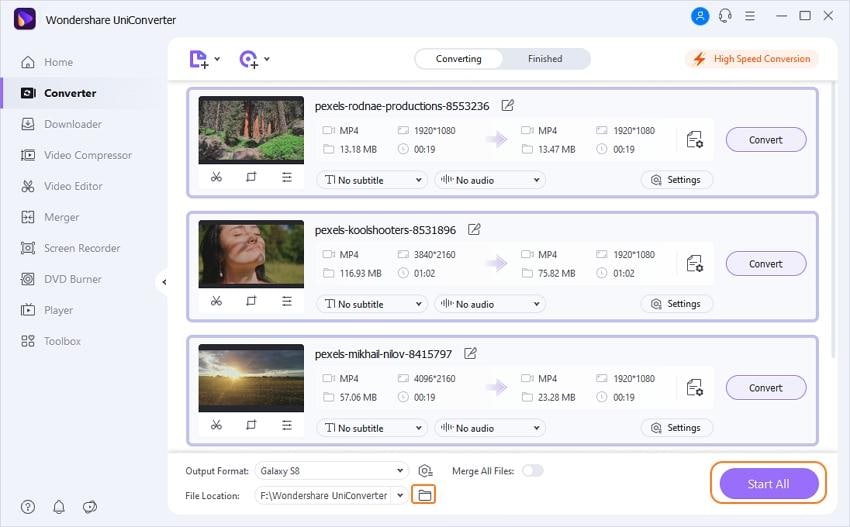Image resolution: width=850 pixels, height=527 pixels.
Task: Switch to the Converting tab
Action: coord(459,59)
